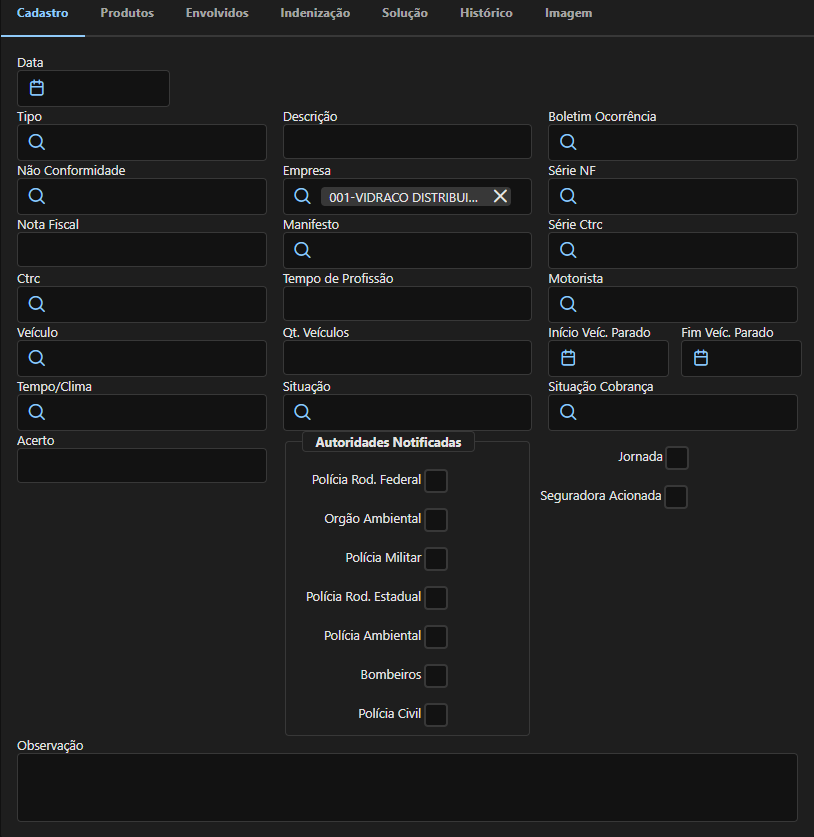Focus the Observação text area
Image resolution: width=814 pixels, height=837 pixels.
coord(407,787)
